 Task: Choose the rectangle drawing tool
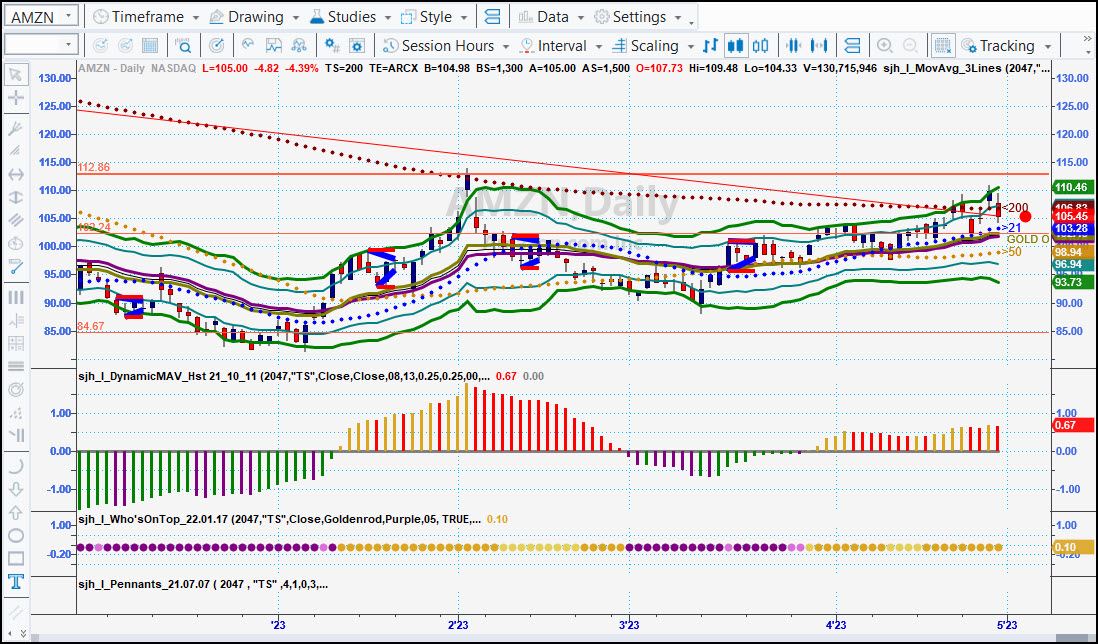pos(15,559)
